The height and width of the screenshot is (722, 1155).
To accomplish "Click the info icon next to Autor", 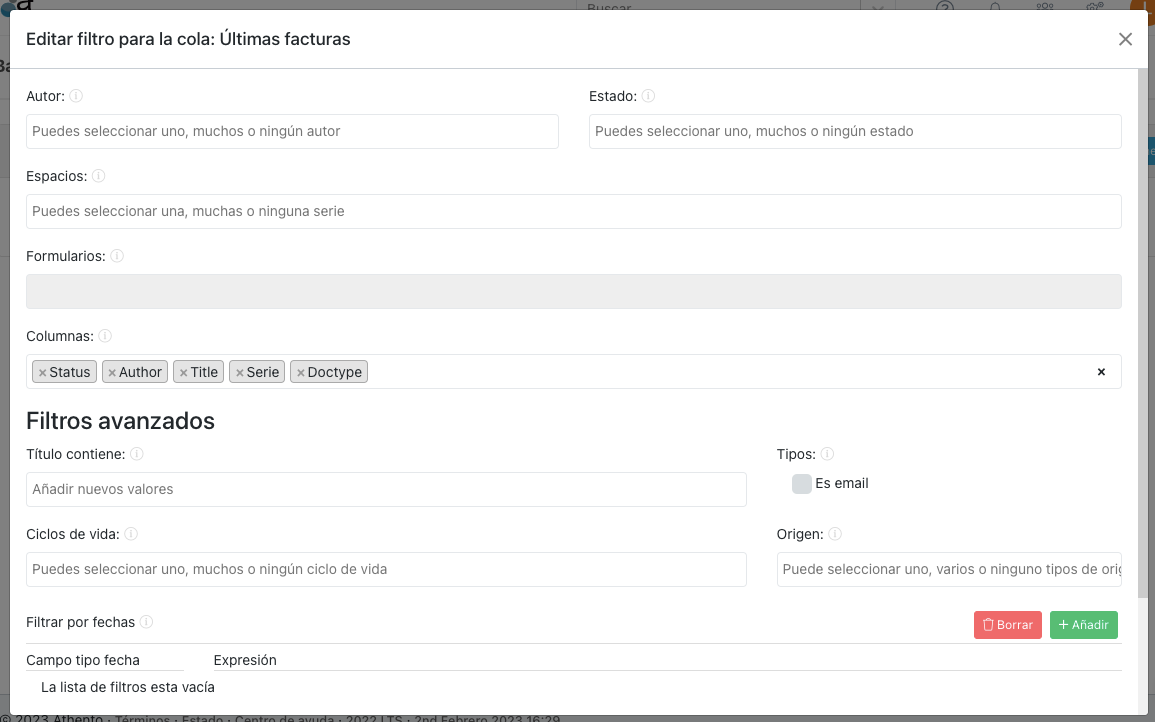I will tap(76, 97).
